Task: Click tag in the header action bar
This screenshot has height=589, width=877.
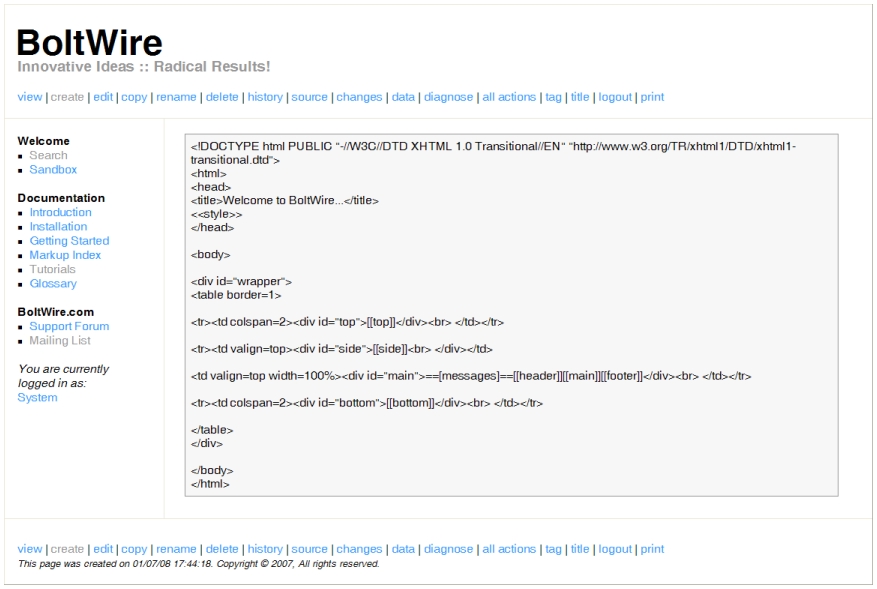Action: [x=553, y=97]
